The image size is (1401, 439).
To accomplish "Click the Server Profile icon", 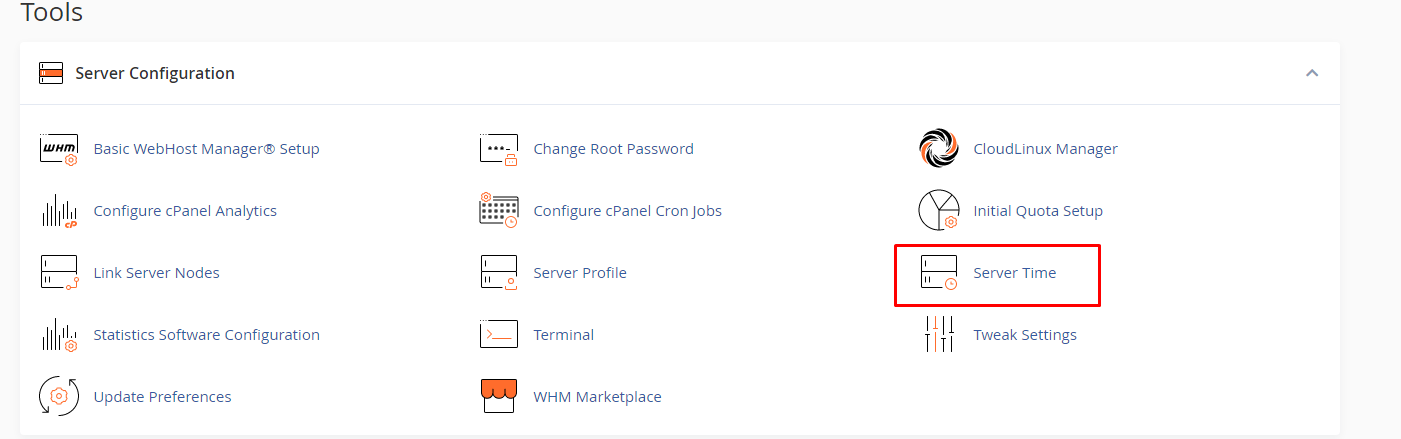I will (499, 273).
